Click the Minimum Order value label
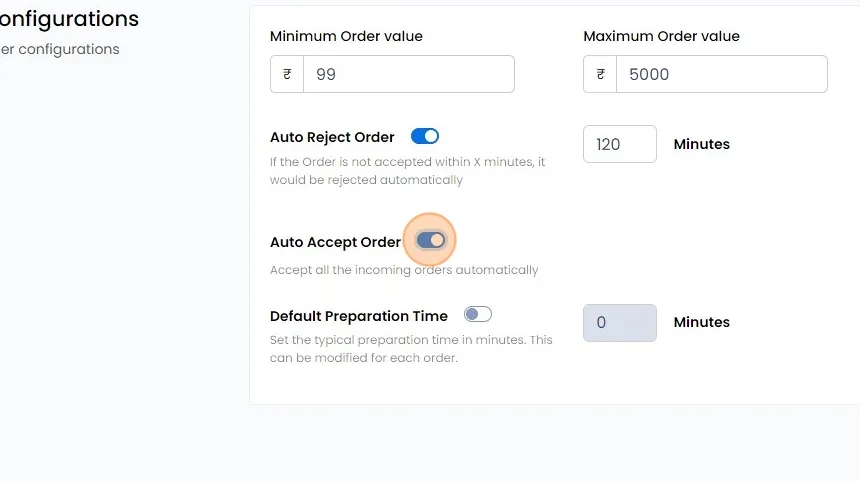This screenshot has height=481, width=860. tap(346, 36)
